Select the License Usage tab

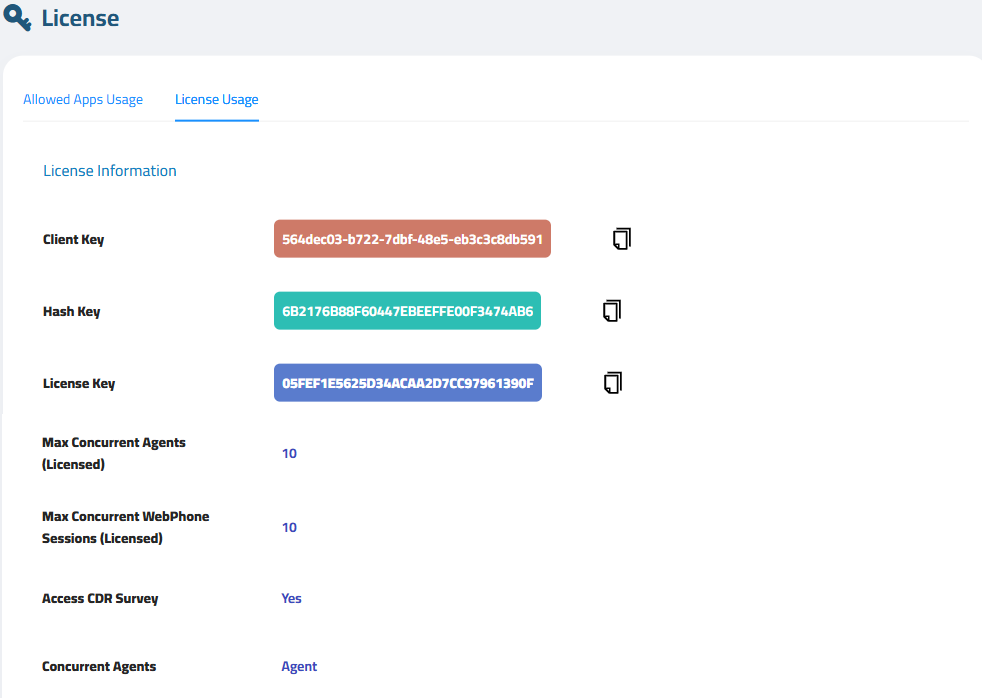[217, 100]
